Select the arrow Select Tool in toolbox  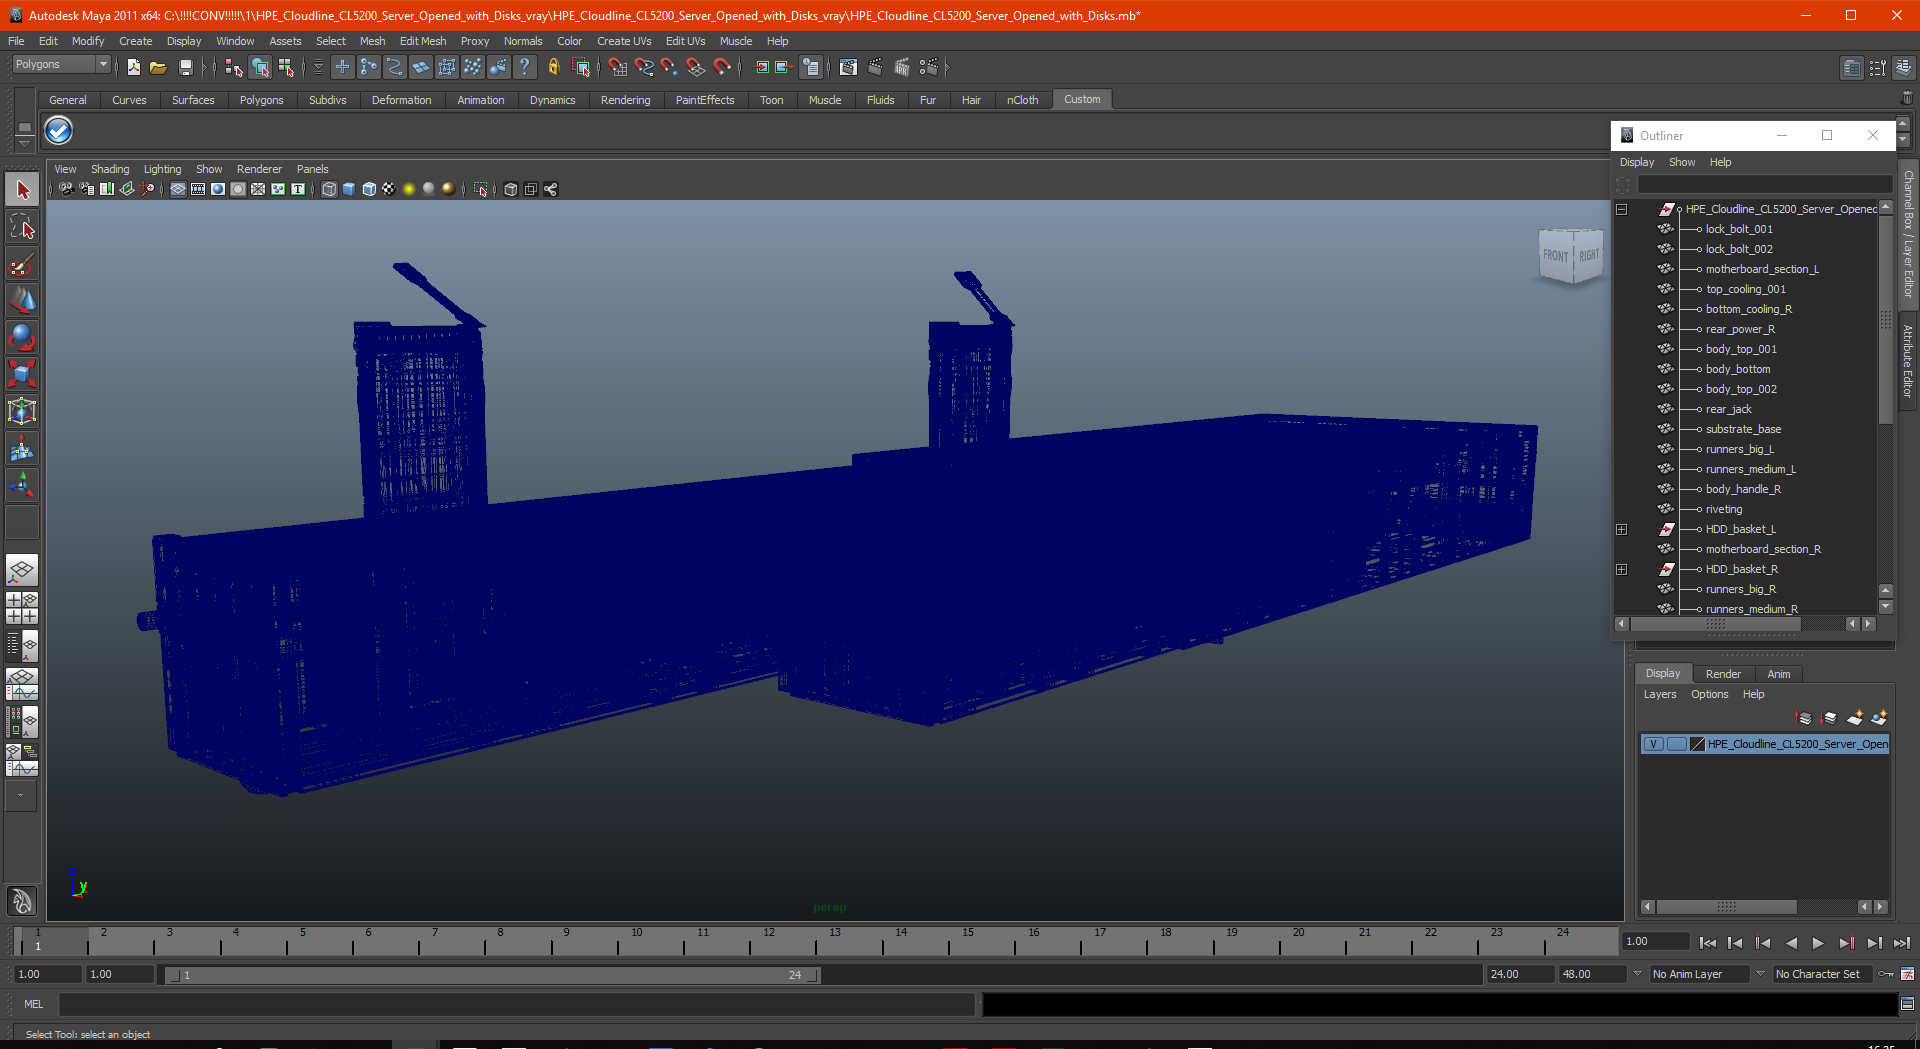[22, 190]
